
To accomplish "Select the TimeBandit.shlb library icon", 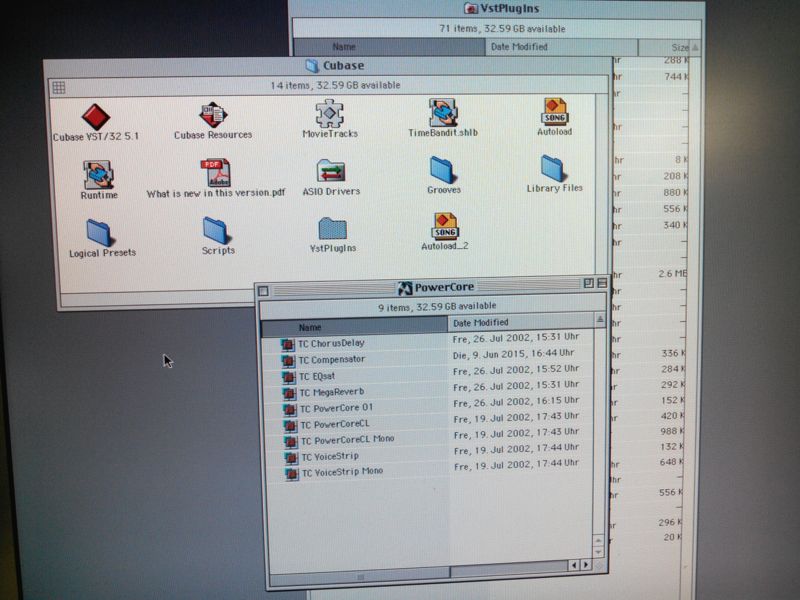I will click(x=442, y=112).
